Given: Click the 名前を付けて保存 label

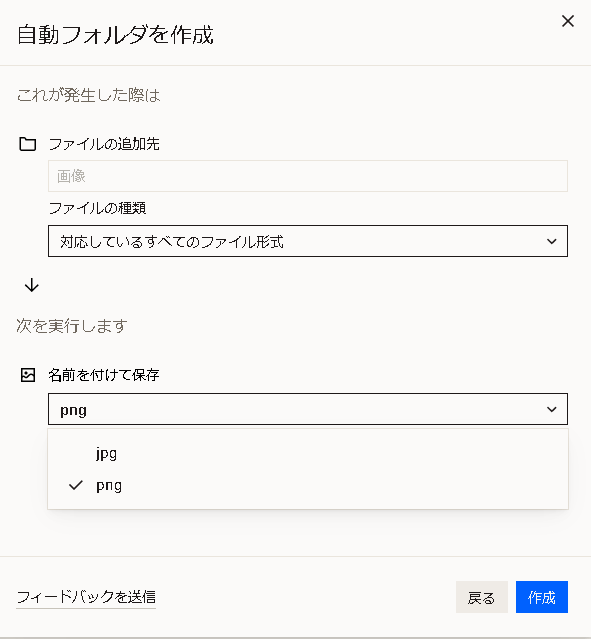Looking at the screenshot, I should [104, 375].
